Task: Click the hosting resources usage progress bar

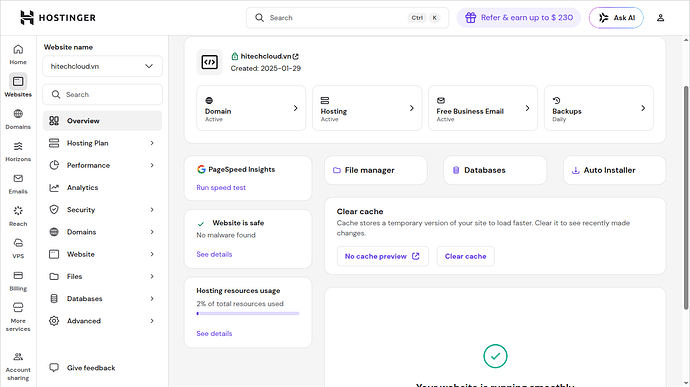Action: (x=248, y=313)
